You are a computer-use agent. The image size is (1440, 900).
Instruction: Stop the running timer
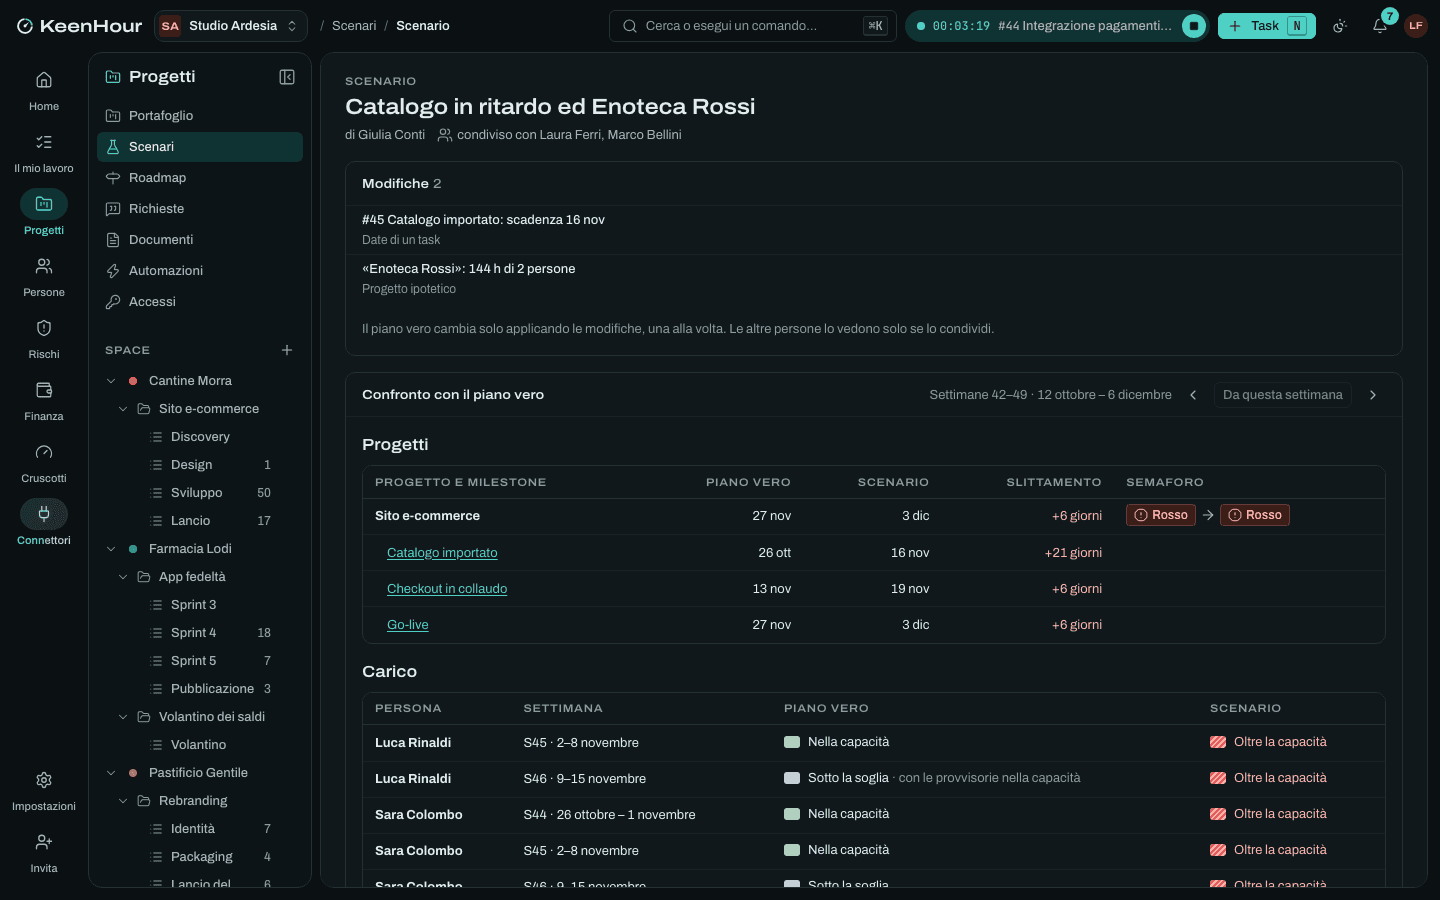1193,26
